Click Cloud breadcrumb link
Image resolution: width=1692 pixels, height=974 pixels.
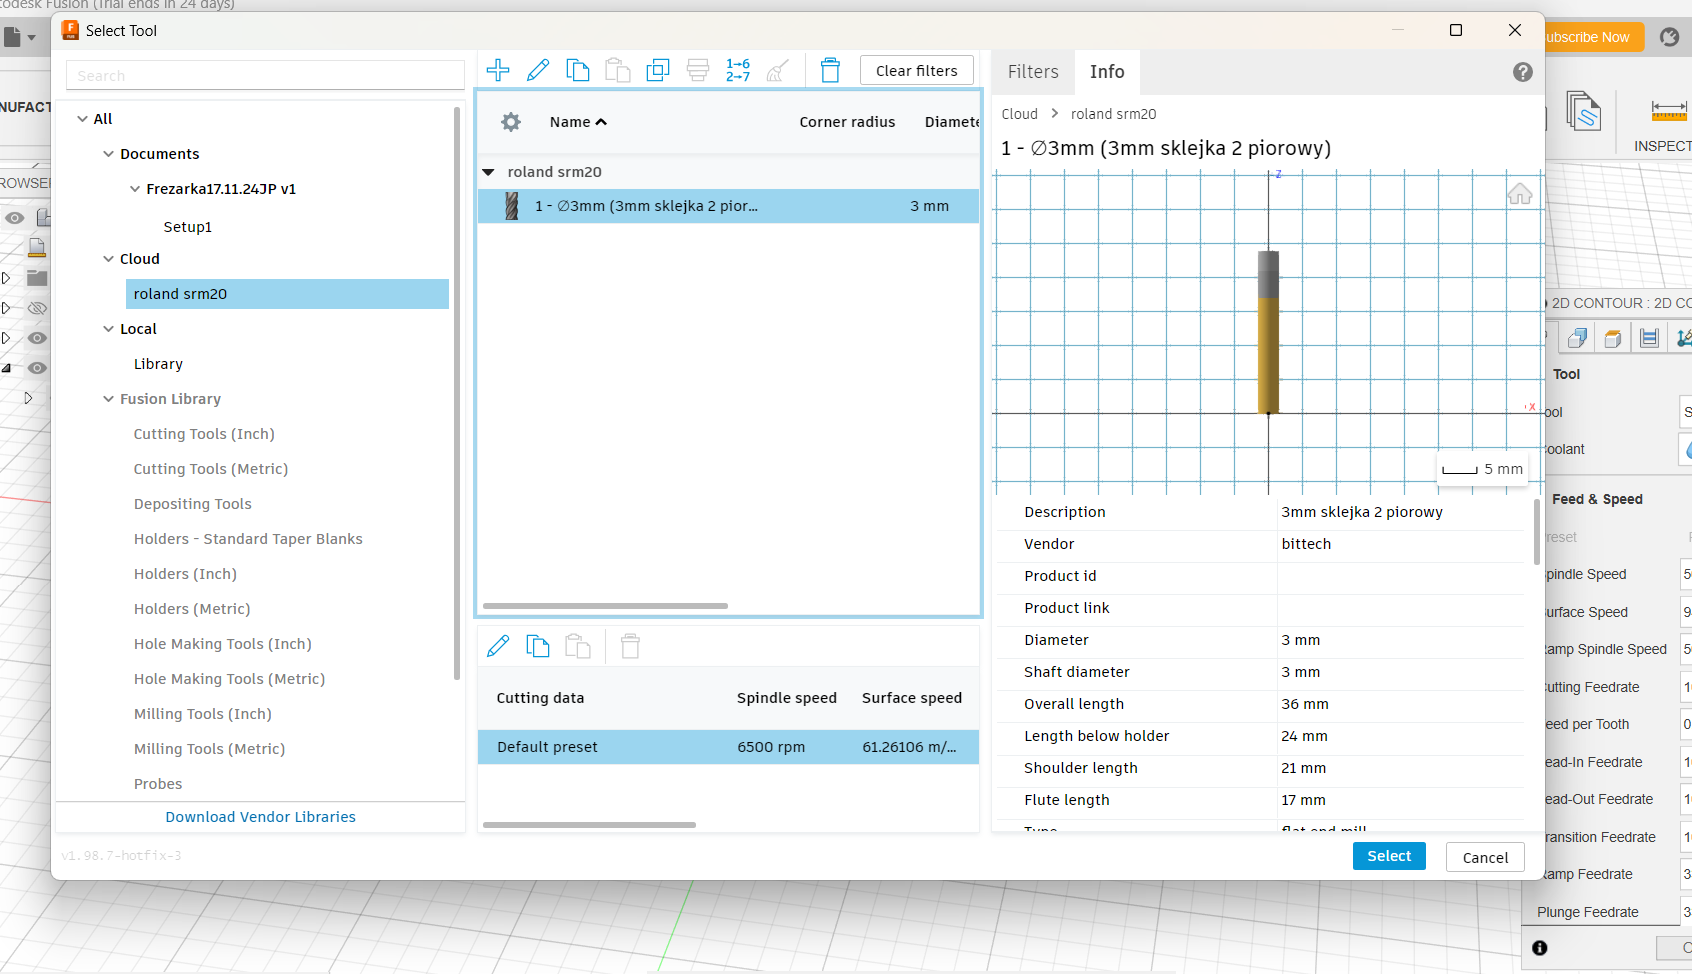[x=1020, y=114]
